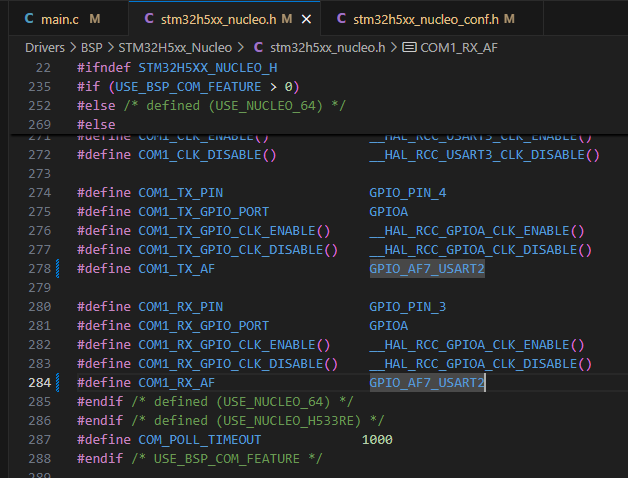Click COM1_RX_GPIO_CLK_ENABLE() macro name
Viewport: 628px width, 478px height.
coord(234,345)
